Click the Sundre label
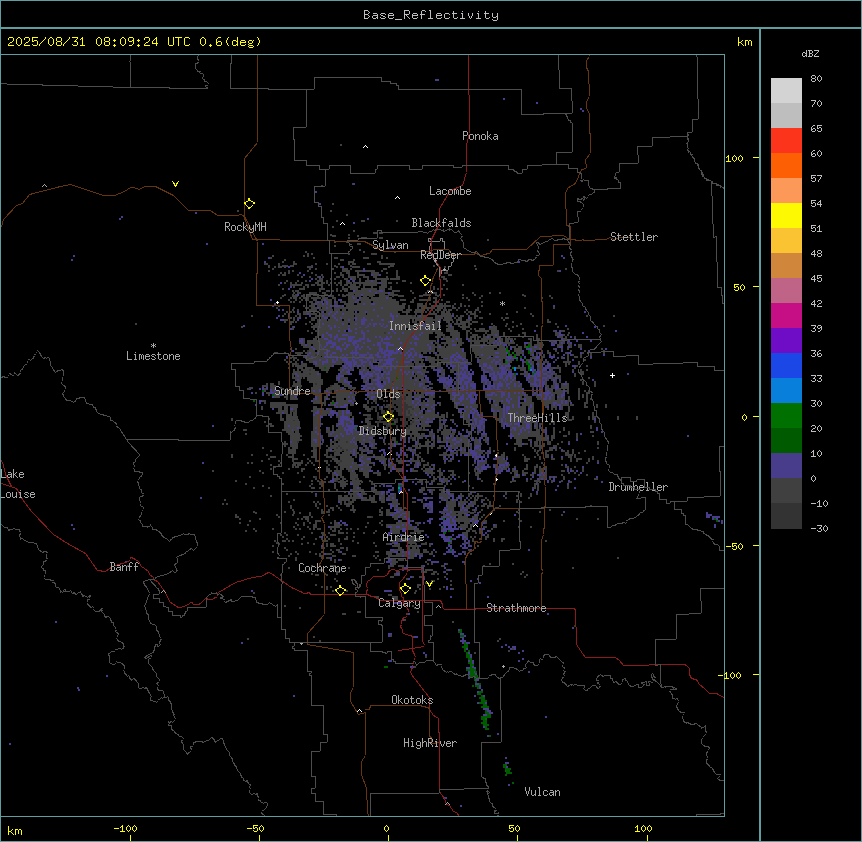This screenshot has height=842, width=862. tap(292, 391)
